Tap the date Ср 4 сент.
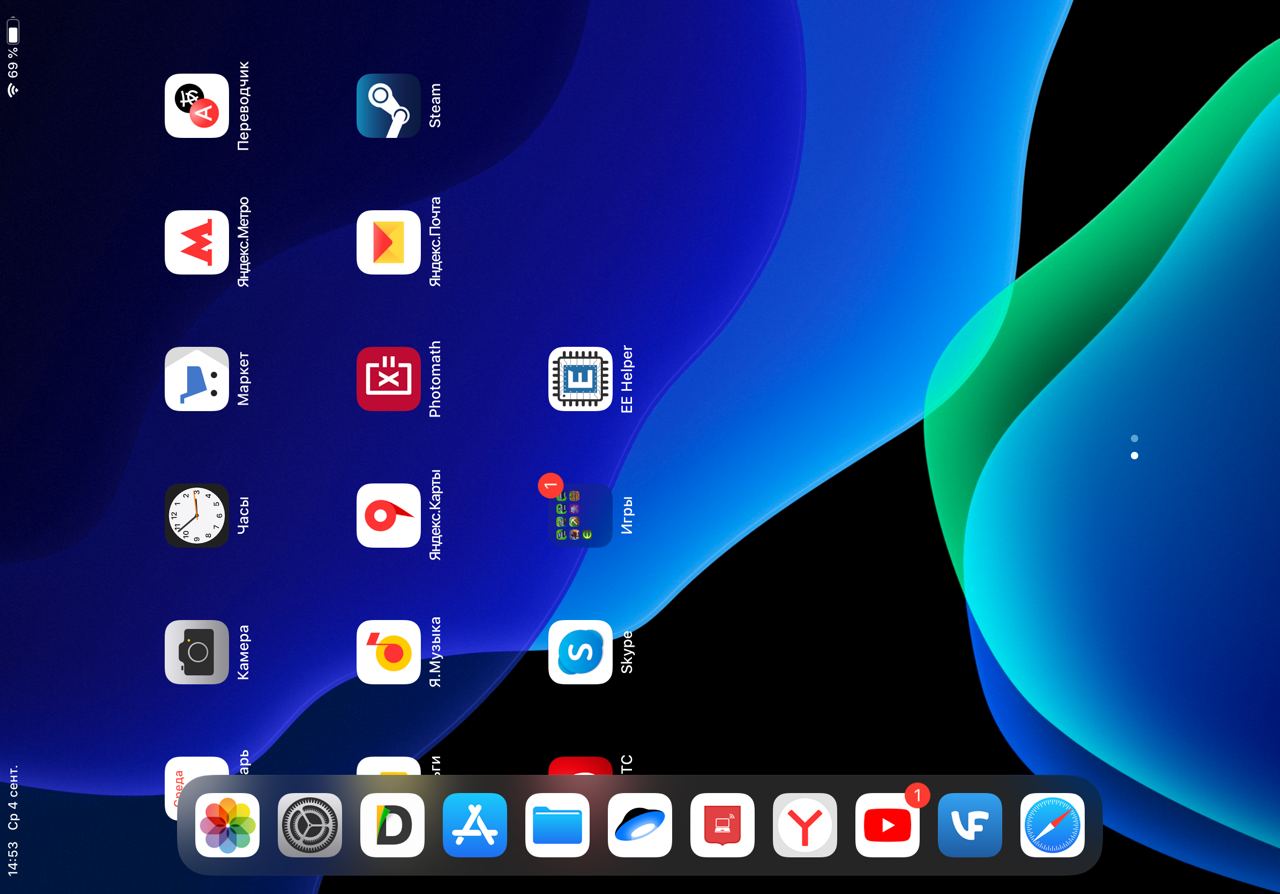This screenshot has width=1280, height=894. (13, 798)
